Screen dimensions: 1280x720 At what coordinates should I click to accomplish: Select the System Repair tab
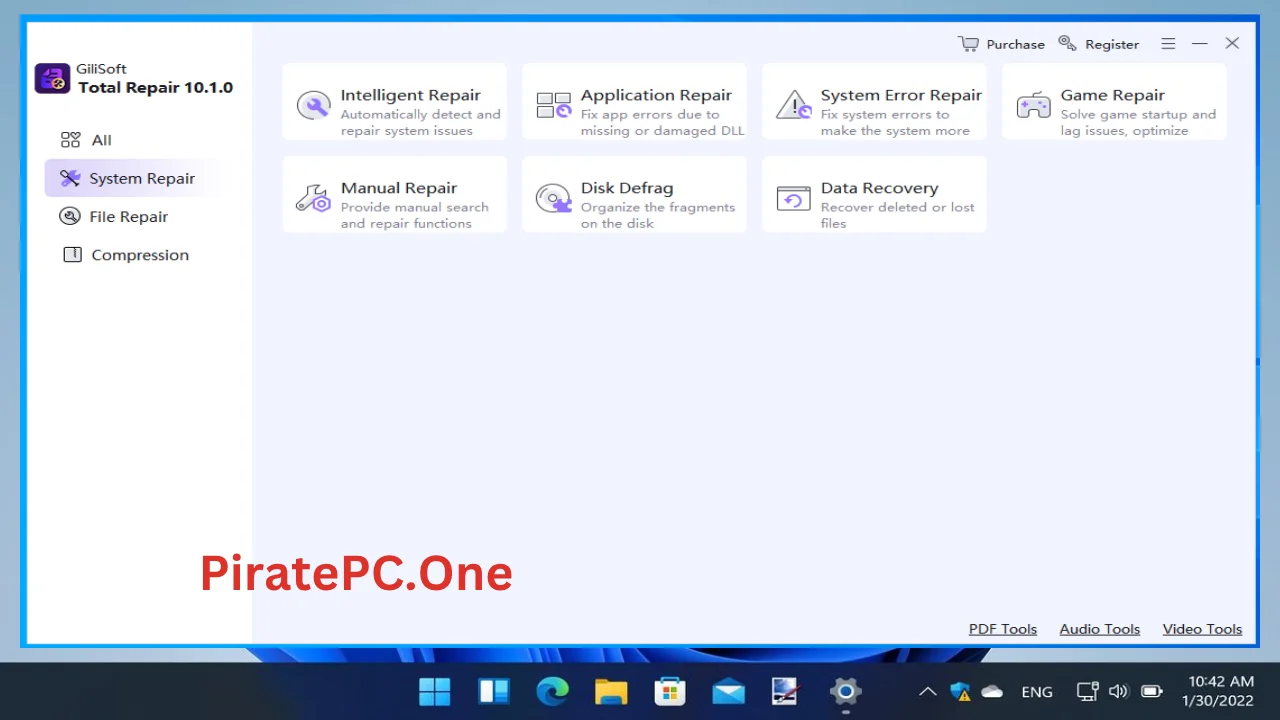136,178
